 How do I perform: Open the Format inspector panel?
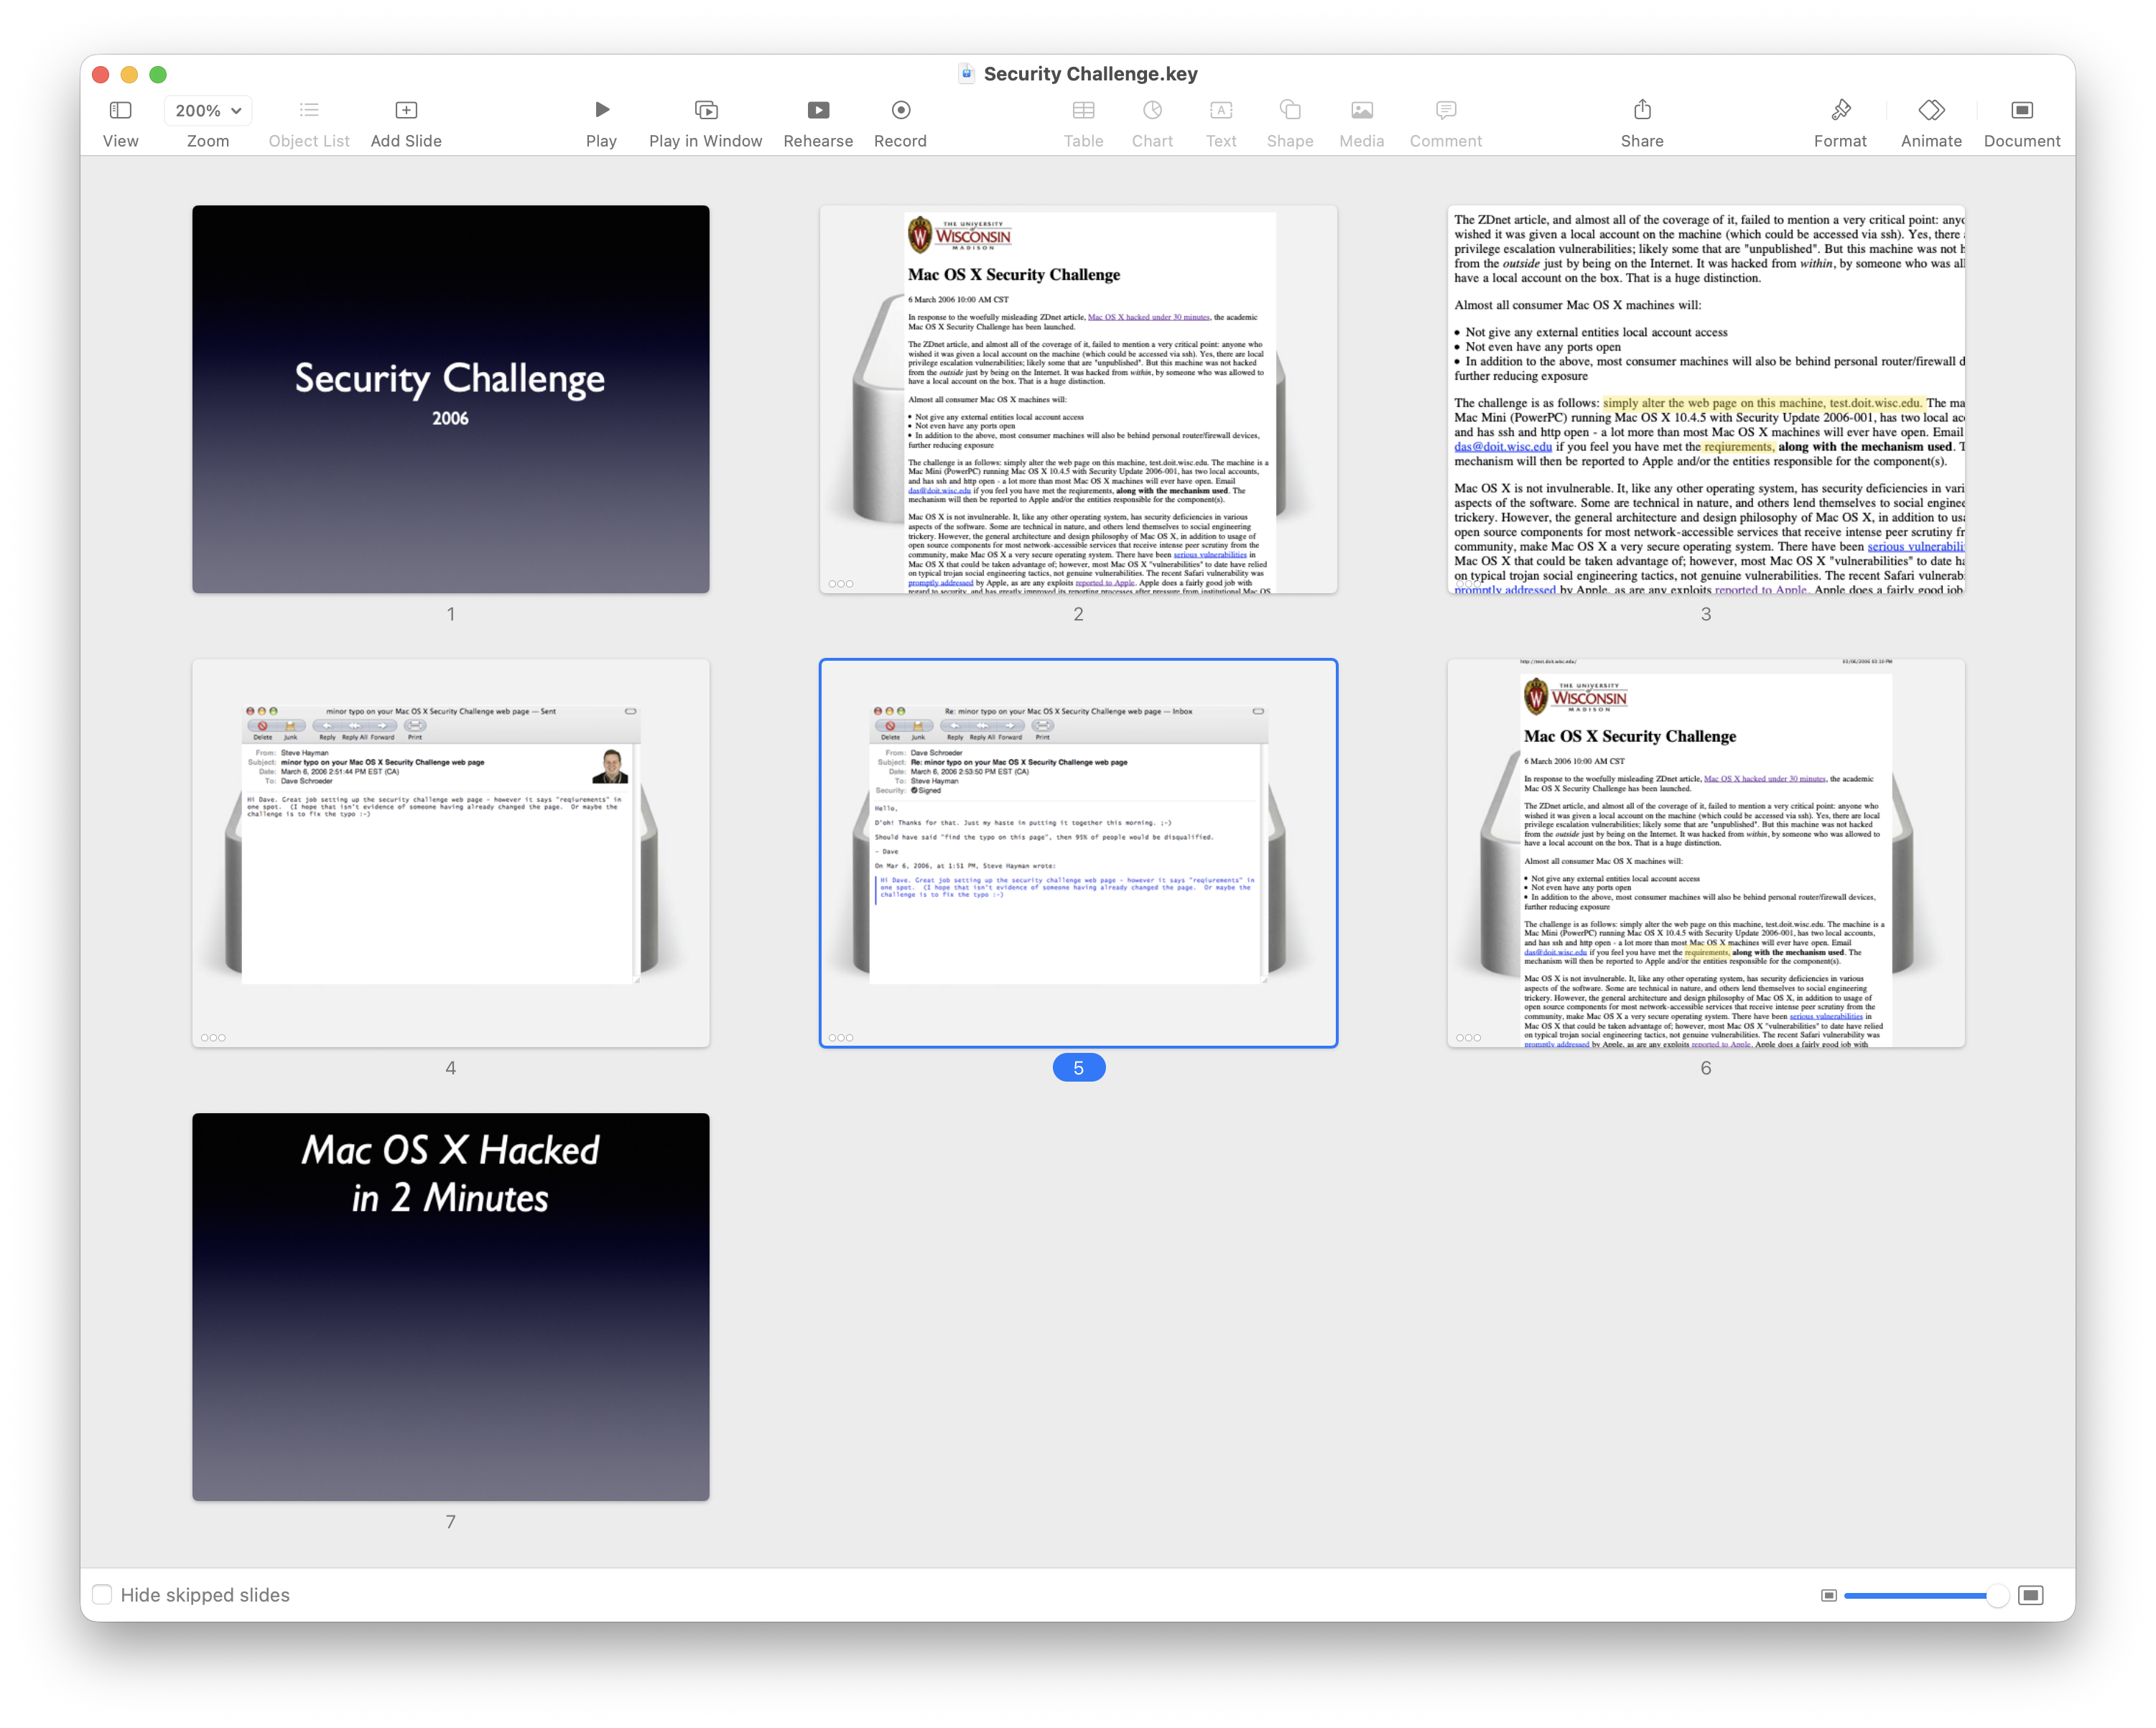coord(1840,120)
